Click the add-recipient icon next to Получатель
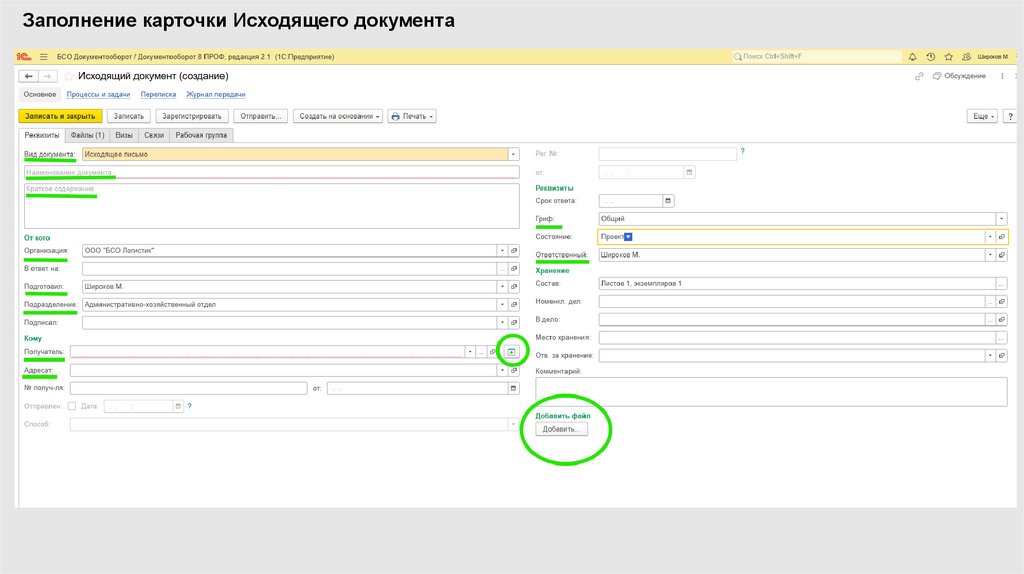Screen dimensions: 1024x574 pyautogui.click(x=511, y=352)
